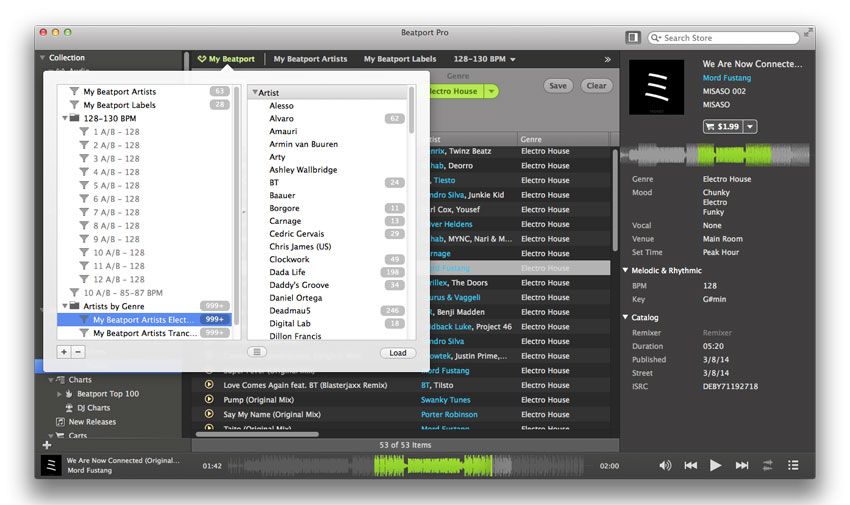Click the minus button in filter popup

(x=78, y=352)
